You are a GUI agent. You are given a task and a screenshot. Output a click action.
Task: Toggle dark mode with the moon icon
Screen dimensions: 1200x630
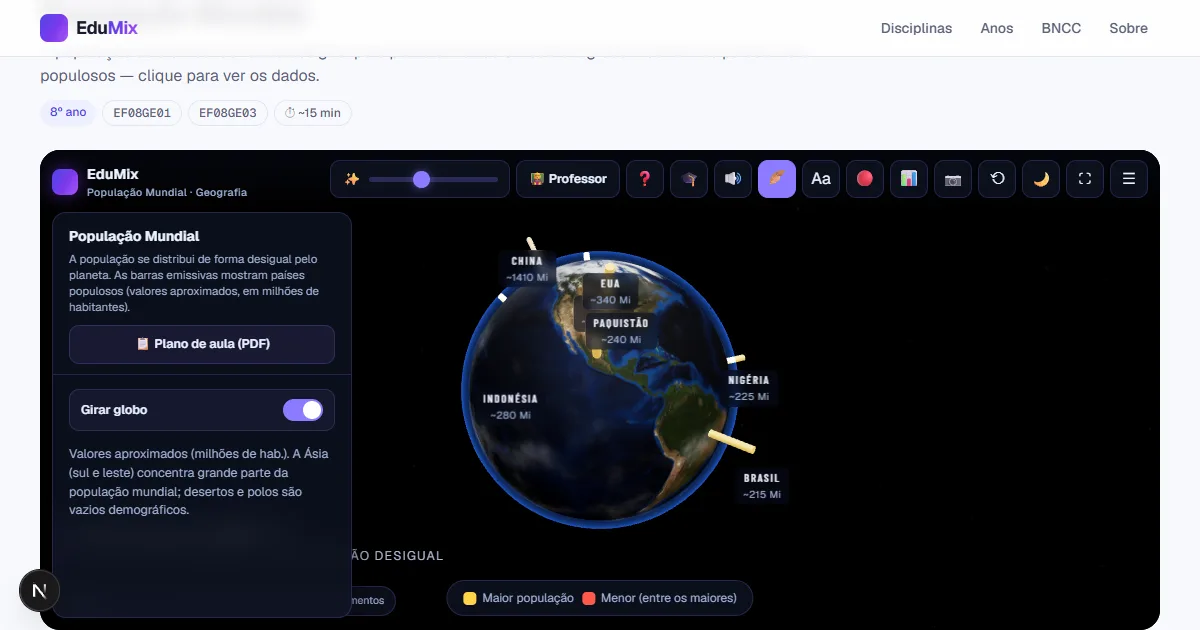(x=1041, y=179)
